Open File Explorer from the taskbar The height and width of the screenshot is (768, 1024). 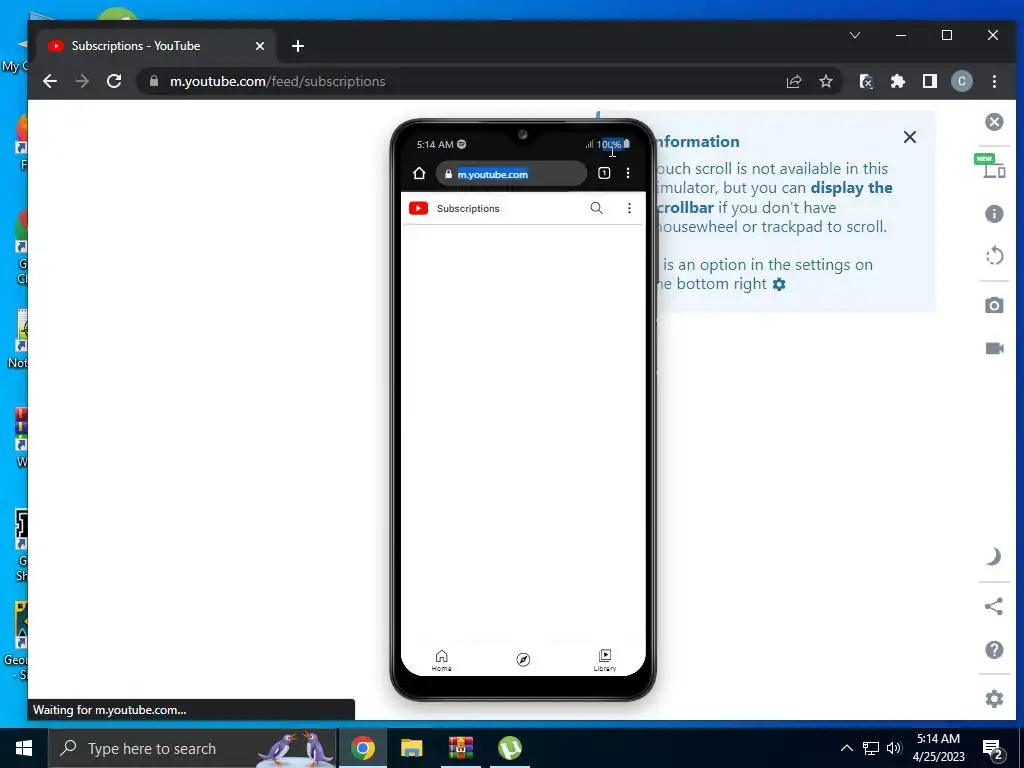[x=411, y=748]
